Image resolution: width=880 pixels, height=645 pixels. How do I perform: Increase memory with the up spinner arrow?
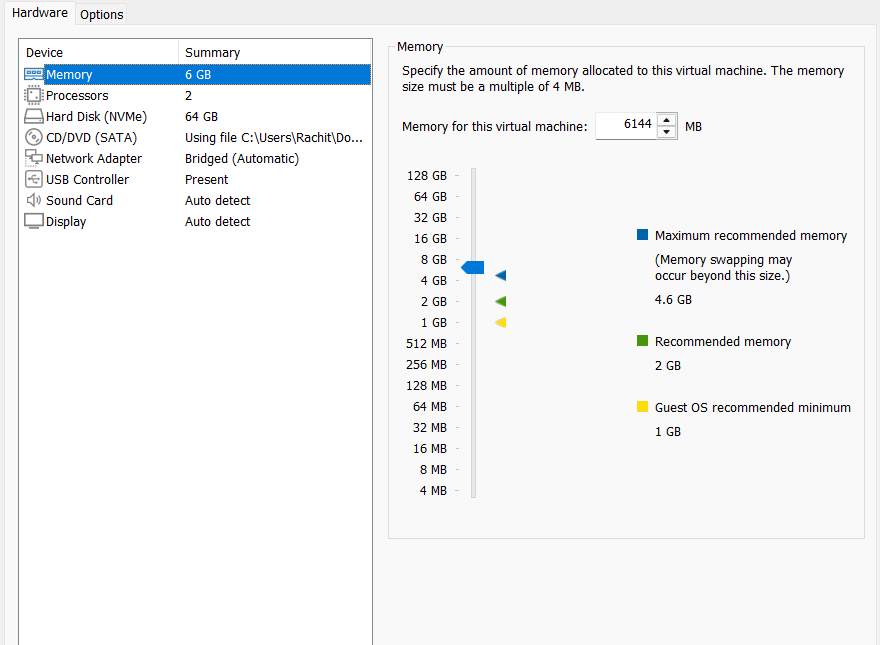[666, 120]
